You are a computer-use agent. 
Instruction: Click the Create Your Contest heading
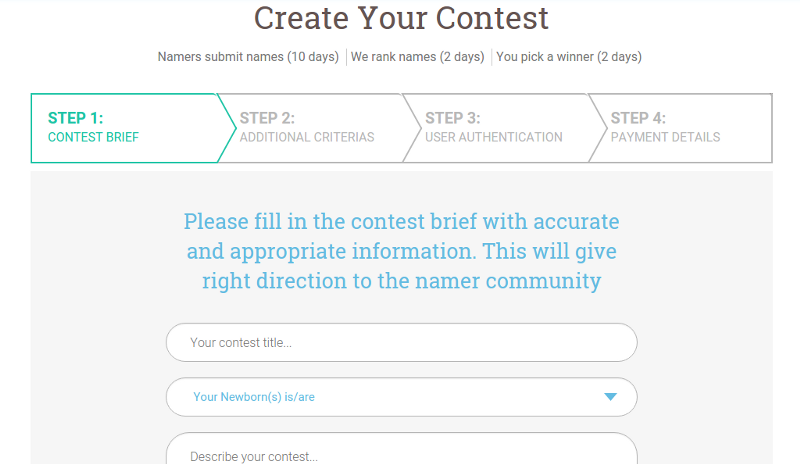[401, 18]
